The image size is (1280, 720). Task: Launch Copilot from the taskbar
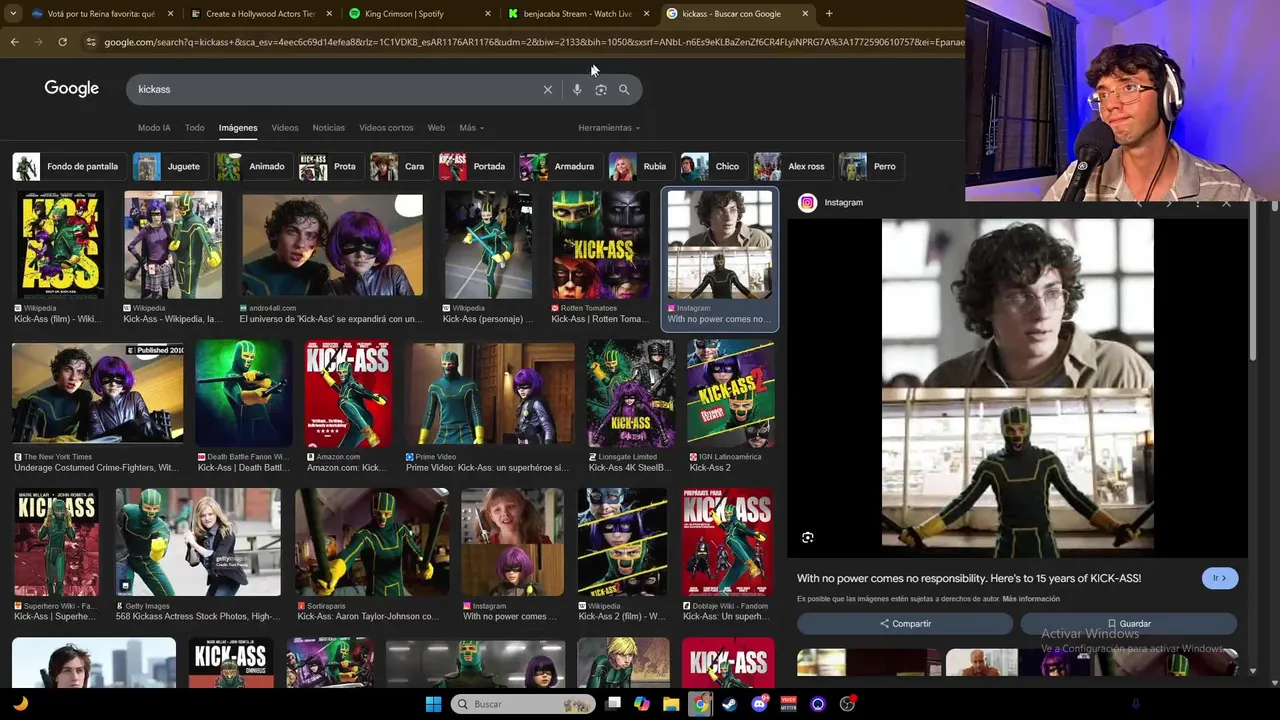pos(642,704)
